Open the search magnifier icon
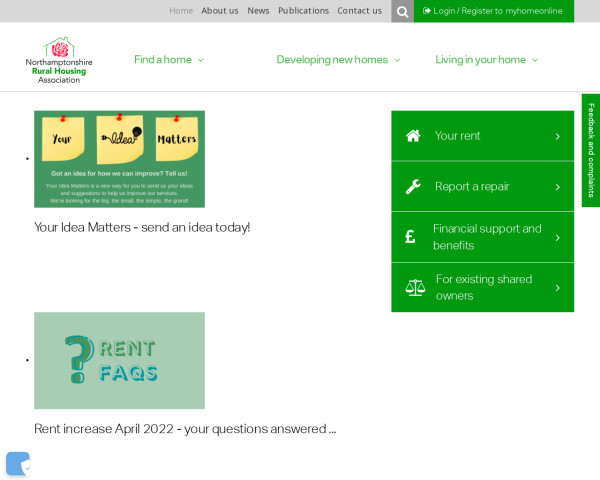Image resolution: width=600 pixels, height=480 pixels. 402,11
